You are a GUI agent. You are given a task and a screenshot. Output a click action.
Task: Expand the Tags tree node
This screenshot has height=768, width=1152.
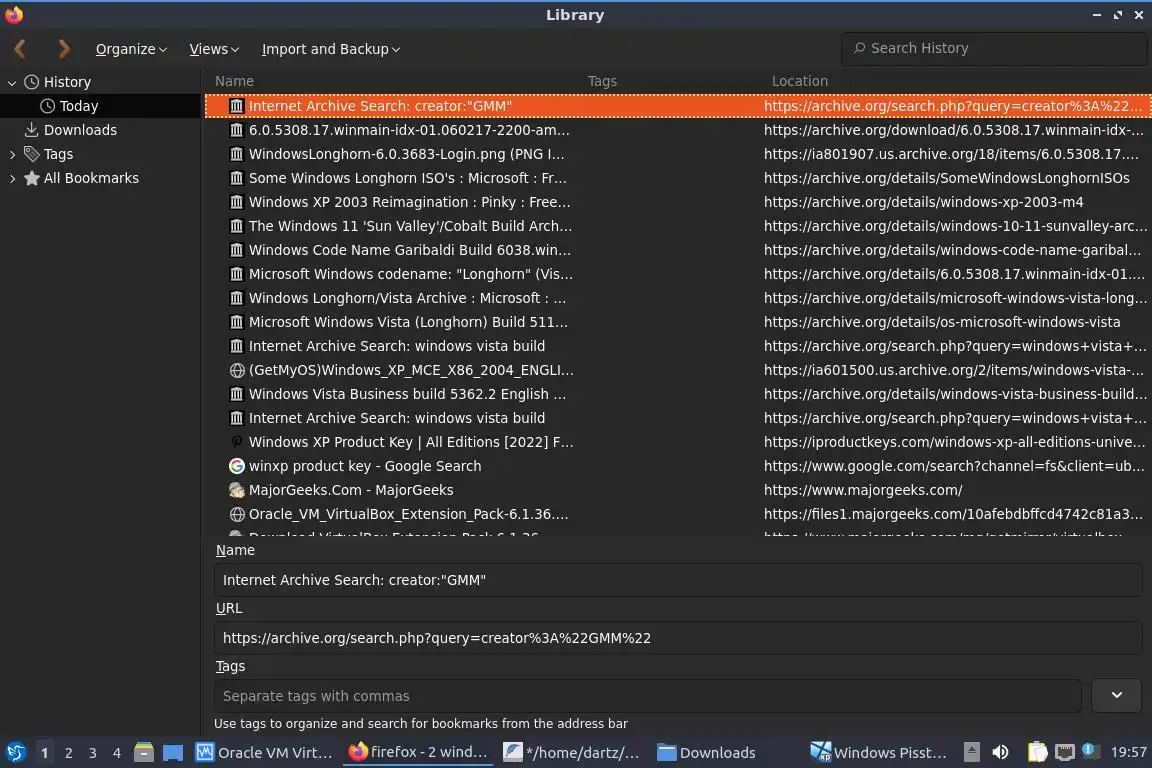tap(12, 154)
